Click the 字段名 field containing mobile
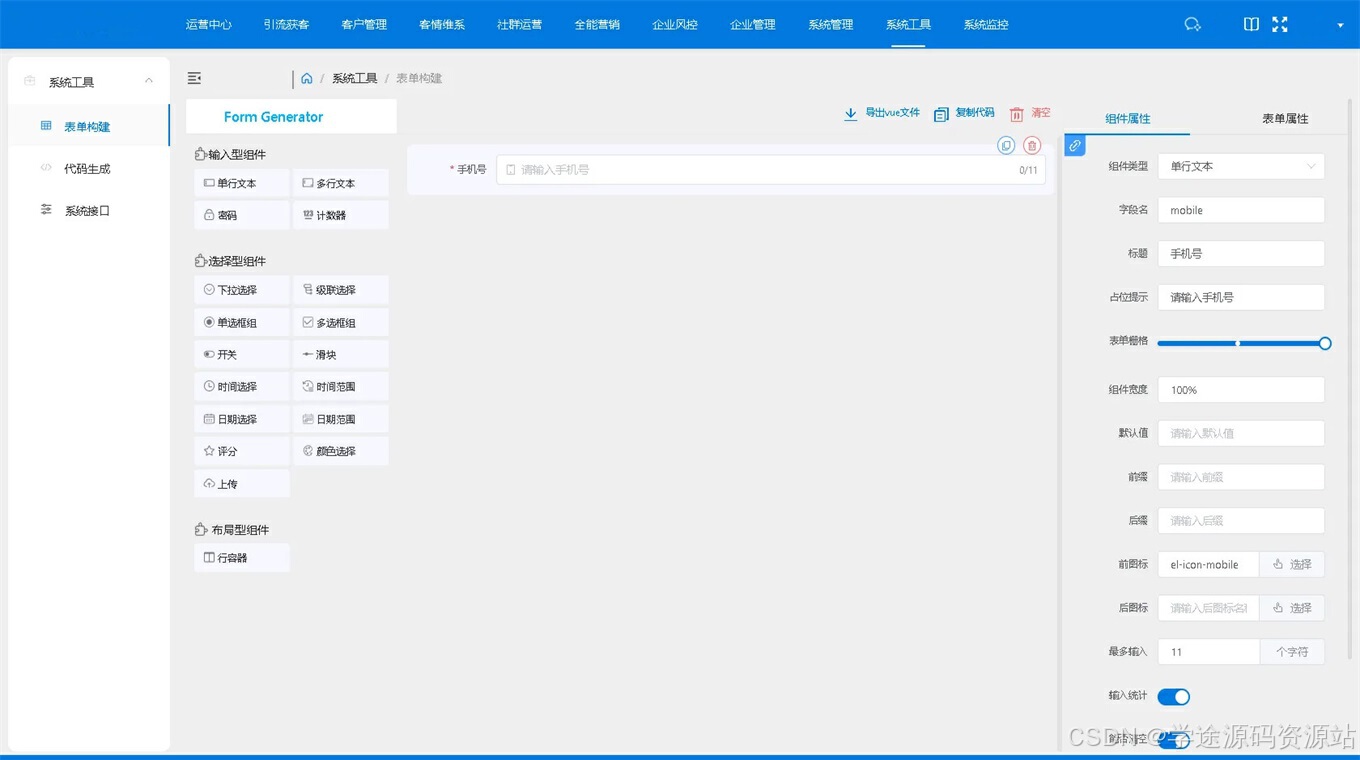The image size is (1360, 760). (x=1241, y=210)
